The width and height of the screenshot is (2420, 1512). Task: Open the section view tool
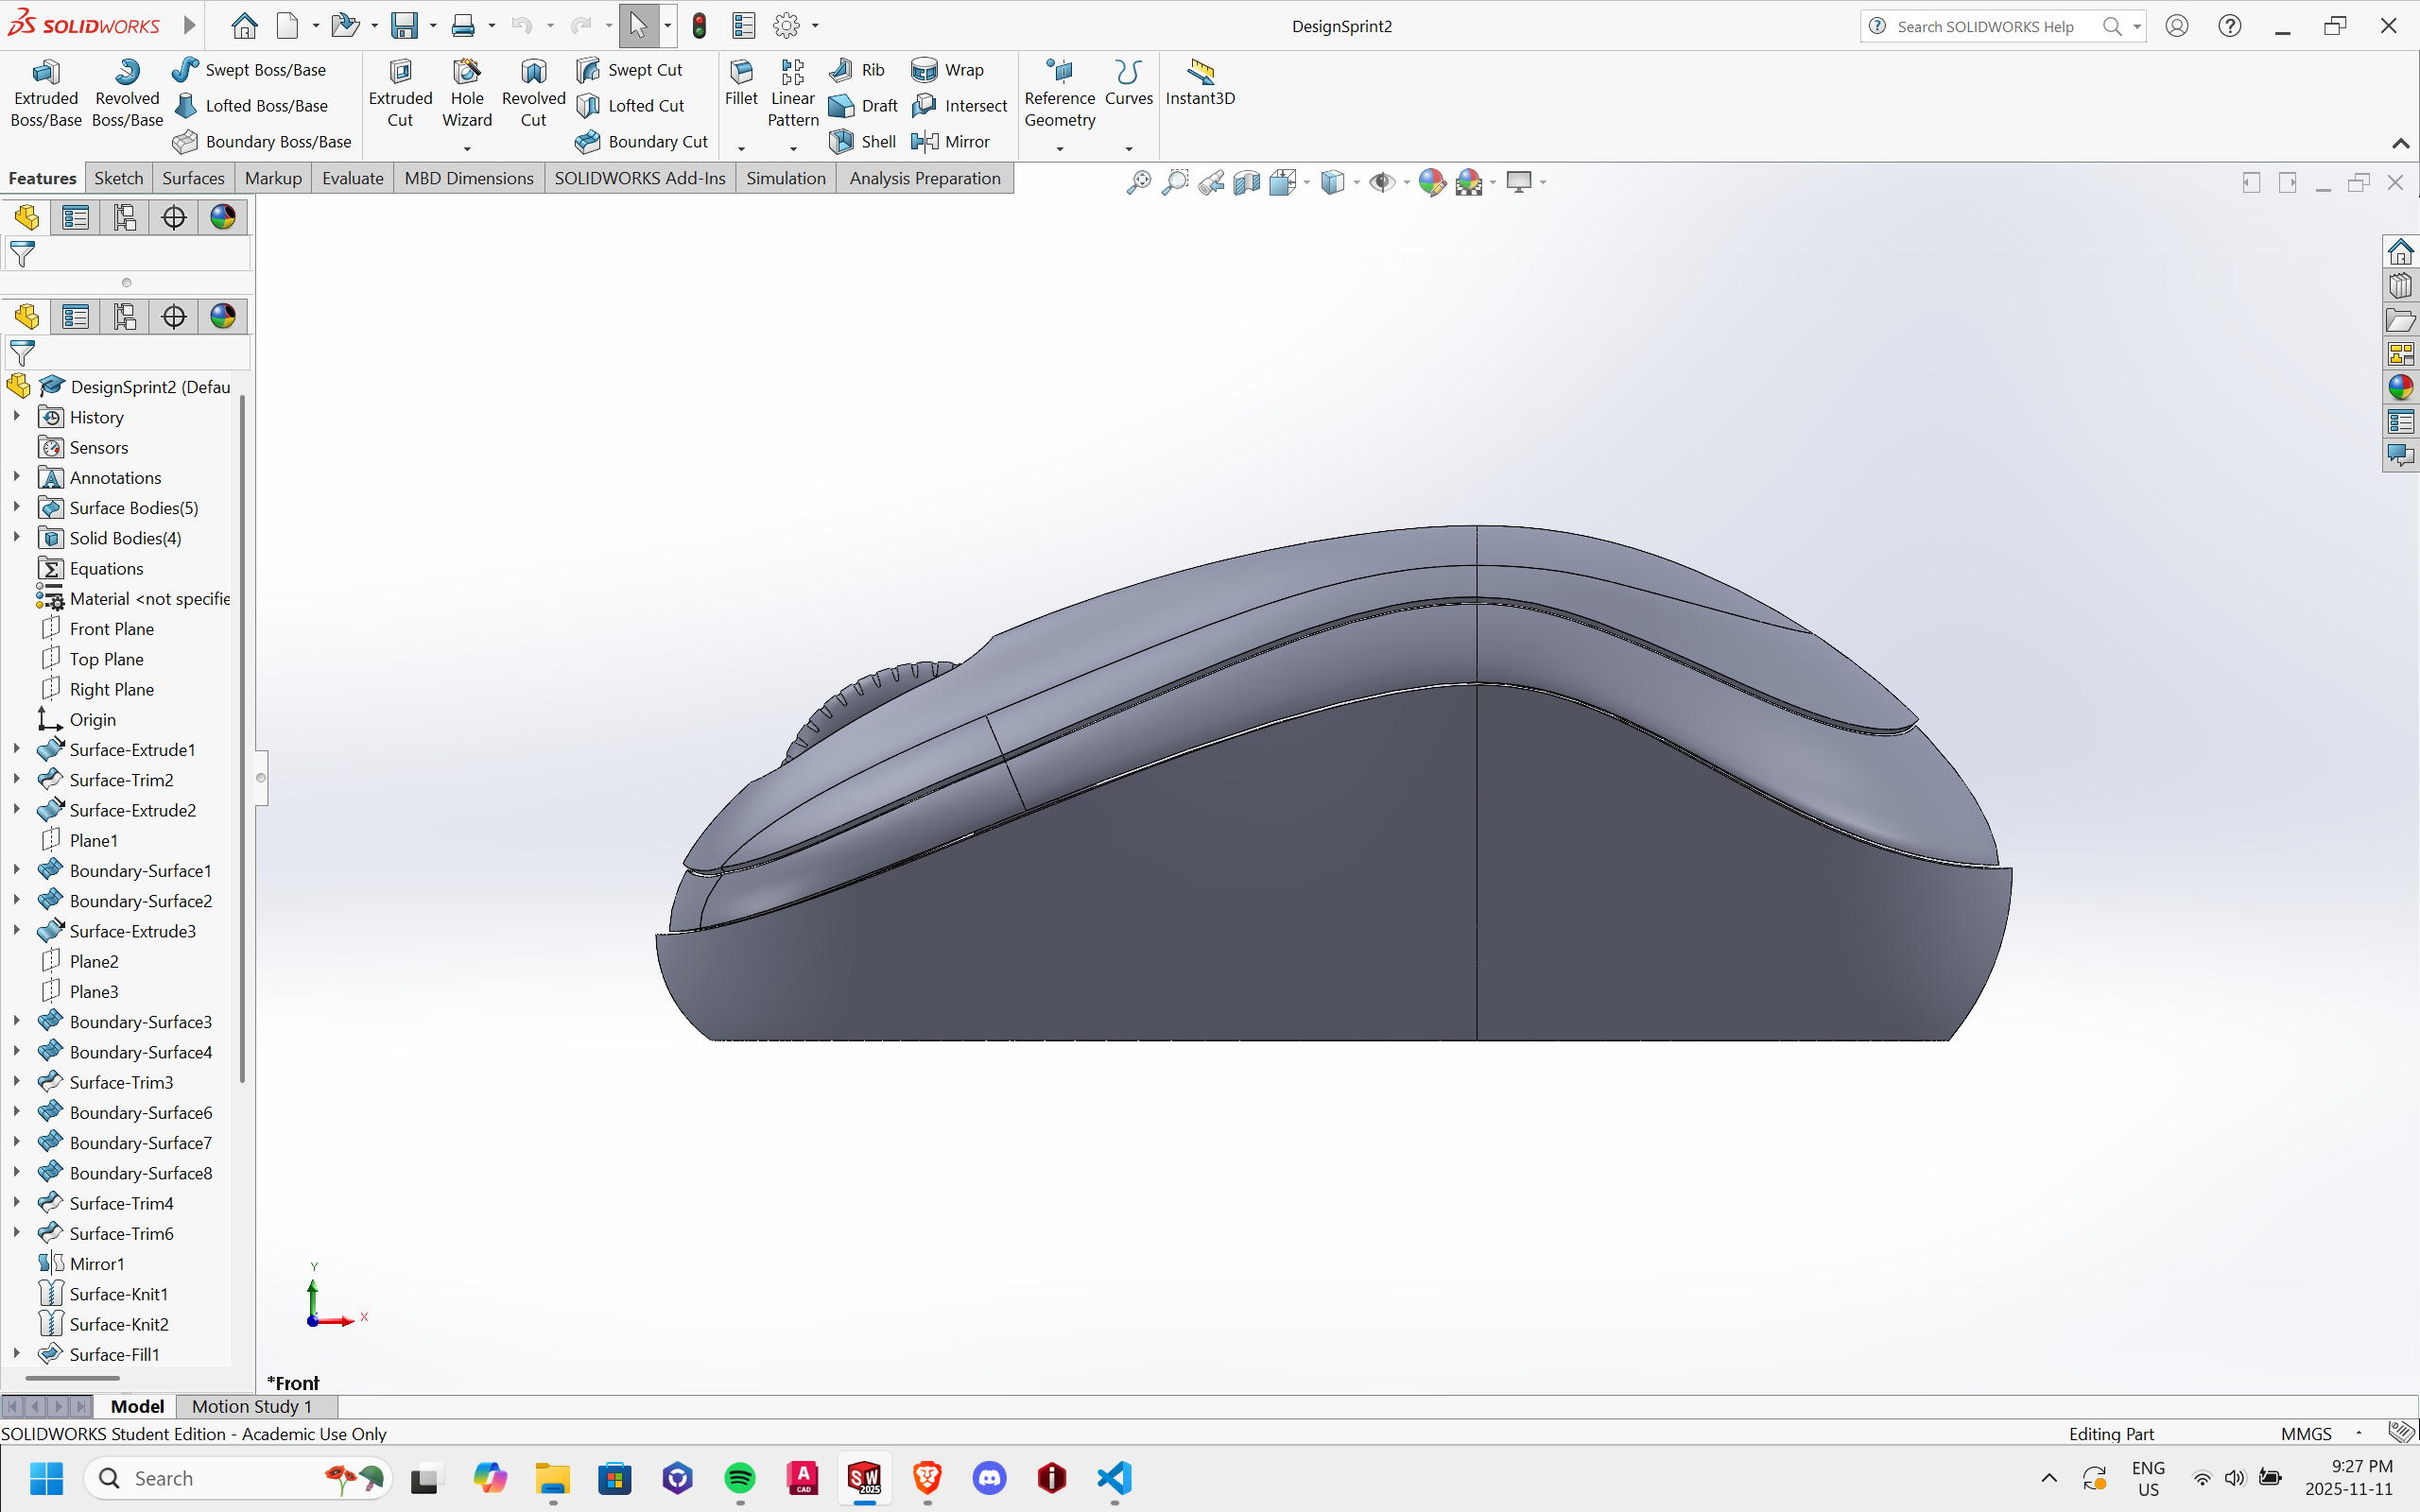(1246, 182)
